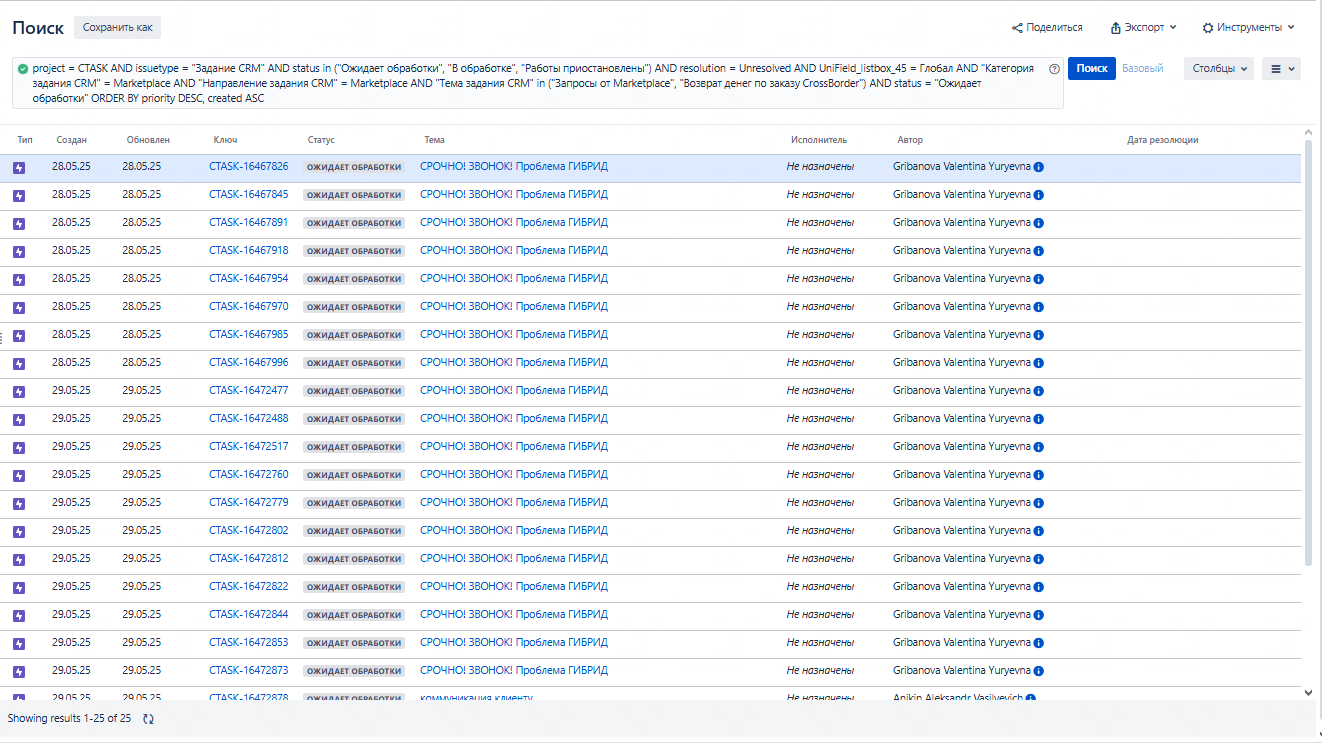
Task: Click author info icon in CTASK-16472488 row
Action: [x=1039, y=419]
